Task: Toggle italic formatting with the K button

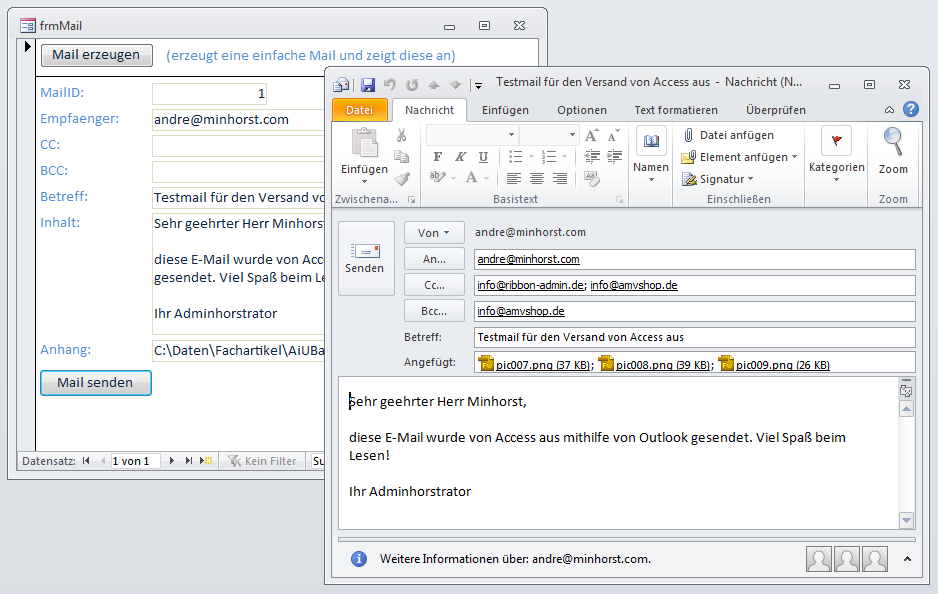Action: tap(460, 157)
